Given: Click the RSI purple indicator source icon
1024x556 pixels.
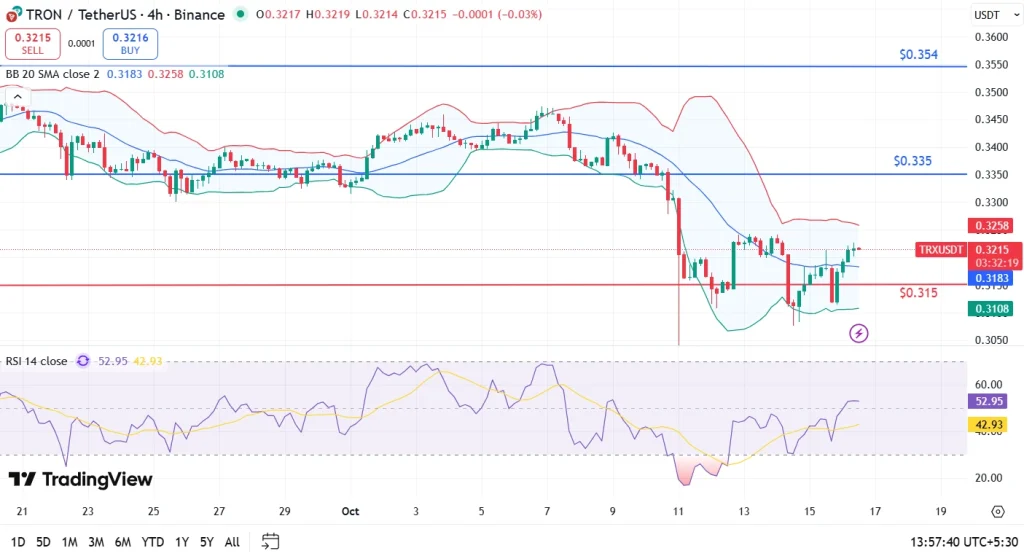Looking at the screenshot, I should tap(83, 361).
